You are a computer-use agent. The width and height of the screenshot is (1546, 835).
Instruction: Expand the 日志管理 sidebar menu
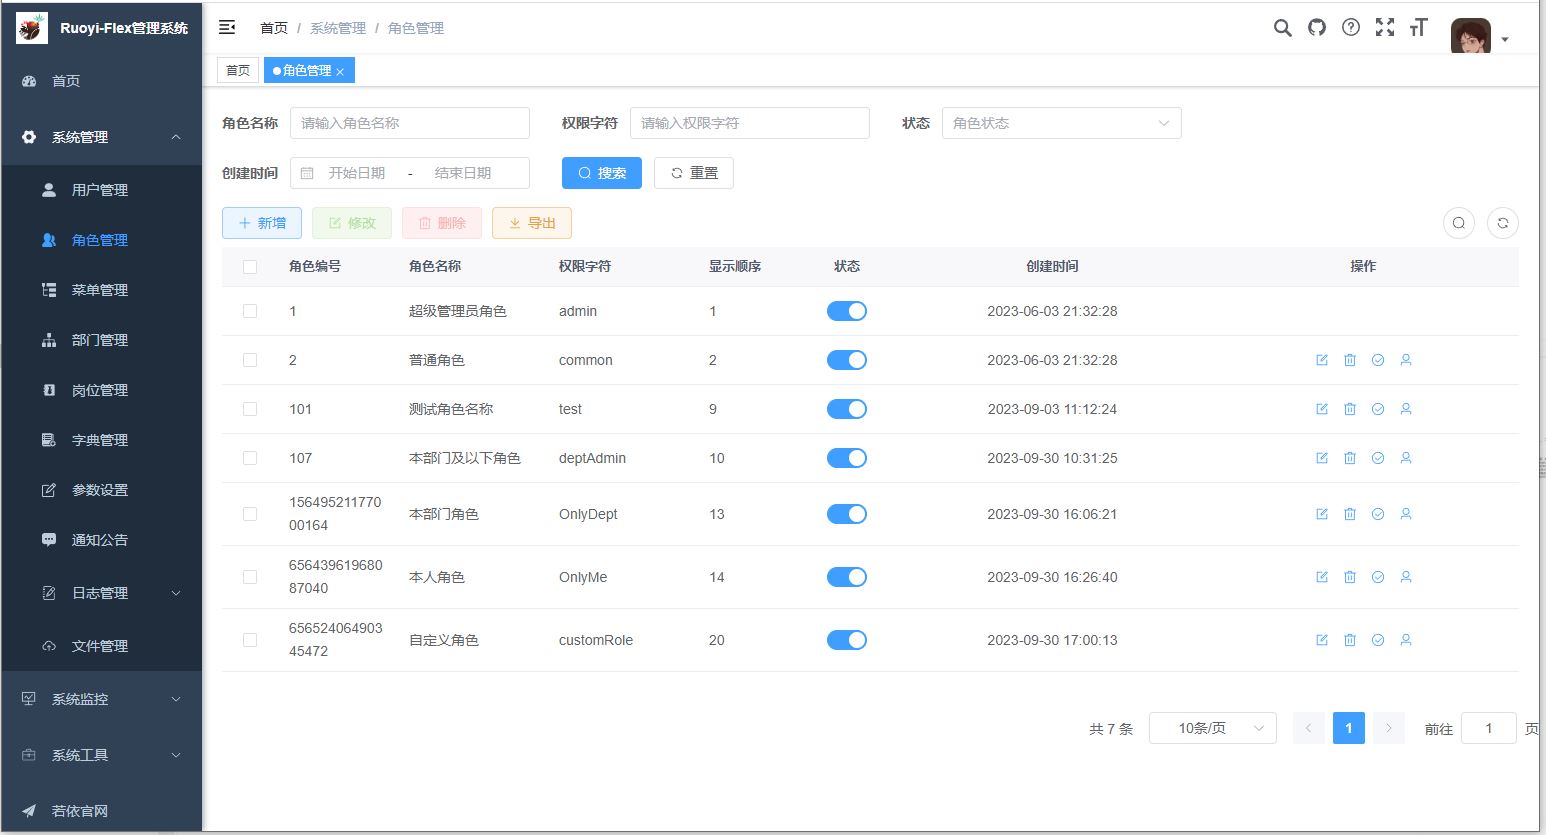tap(101, 592)
